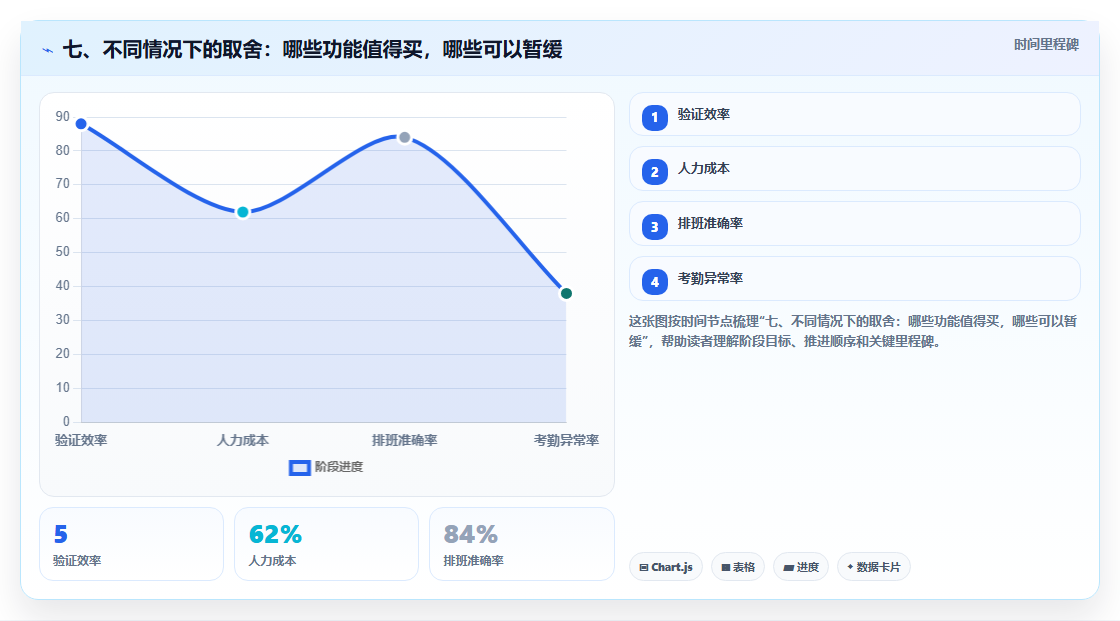Click the x-axis label 考勤异常率
The image size is (1120, 621).
(566, 440)
